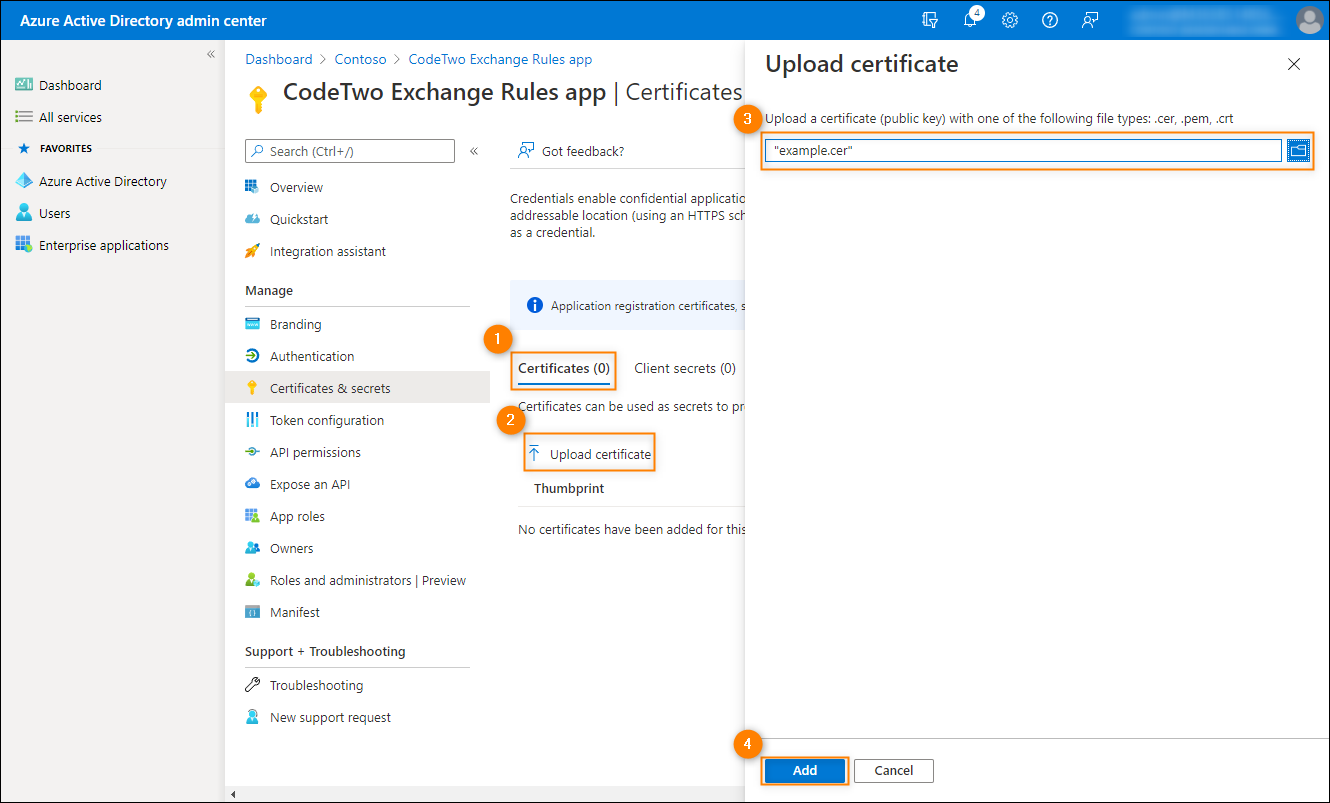The height and width of the screenshot is (803, 1330).
Task: Open Azure Active Directory favorite
Action: pos(103,181)
